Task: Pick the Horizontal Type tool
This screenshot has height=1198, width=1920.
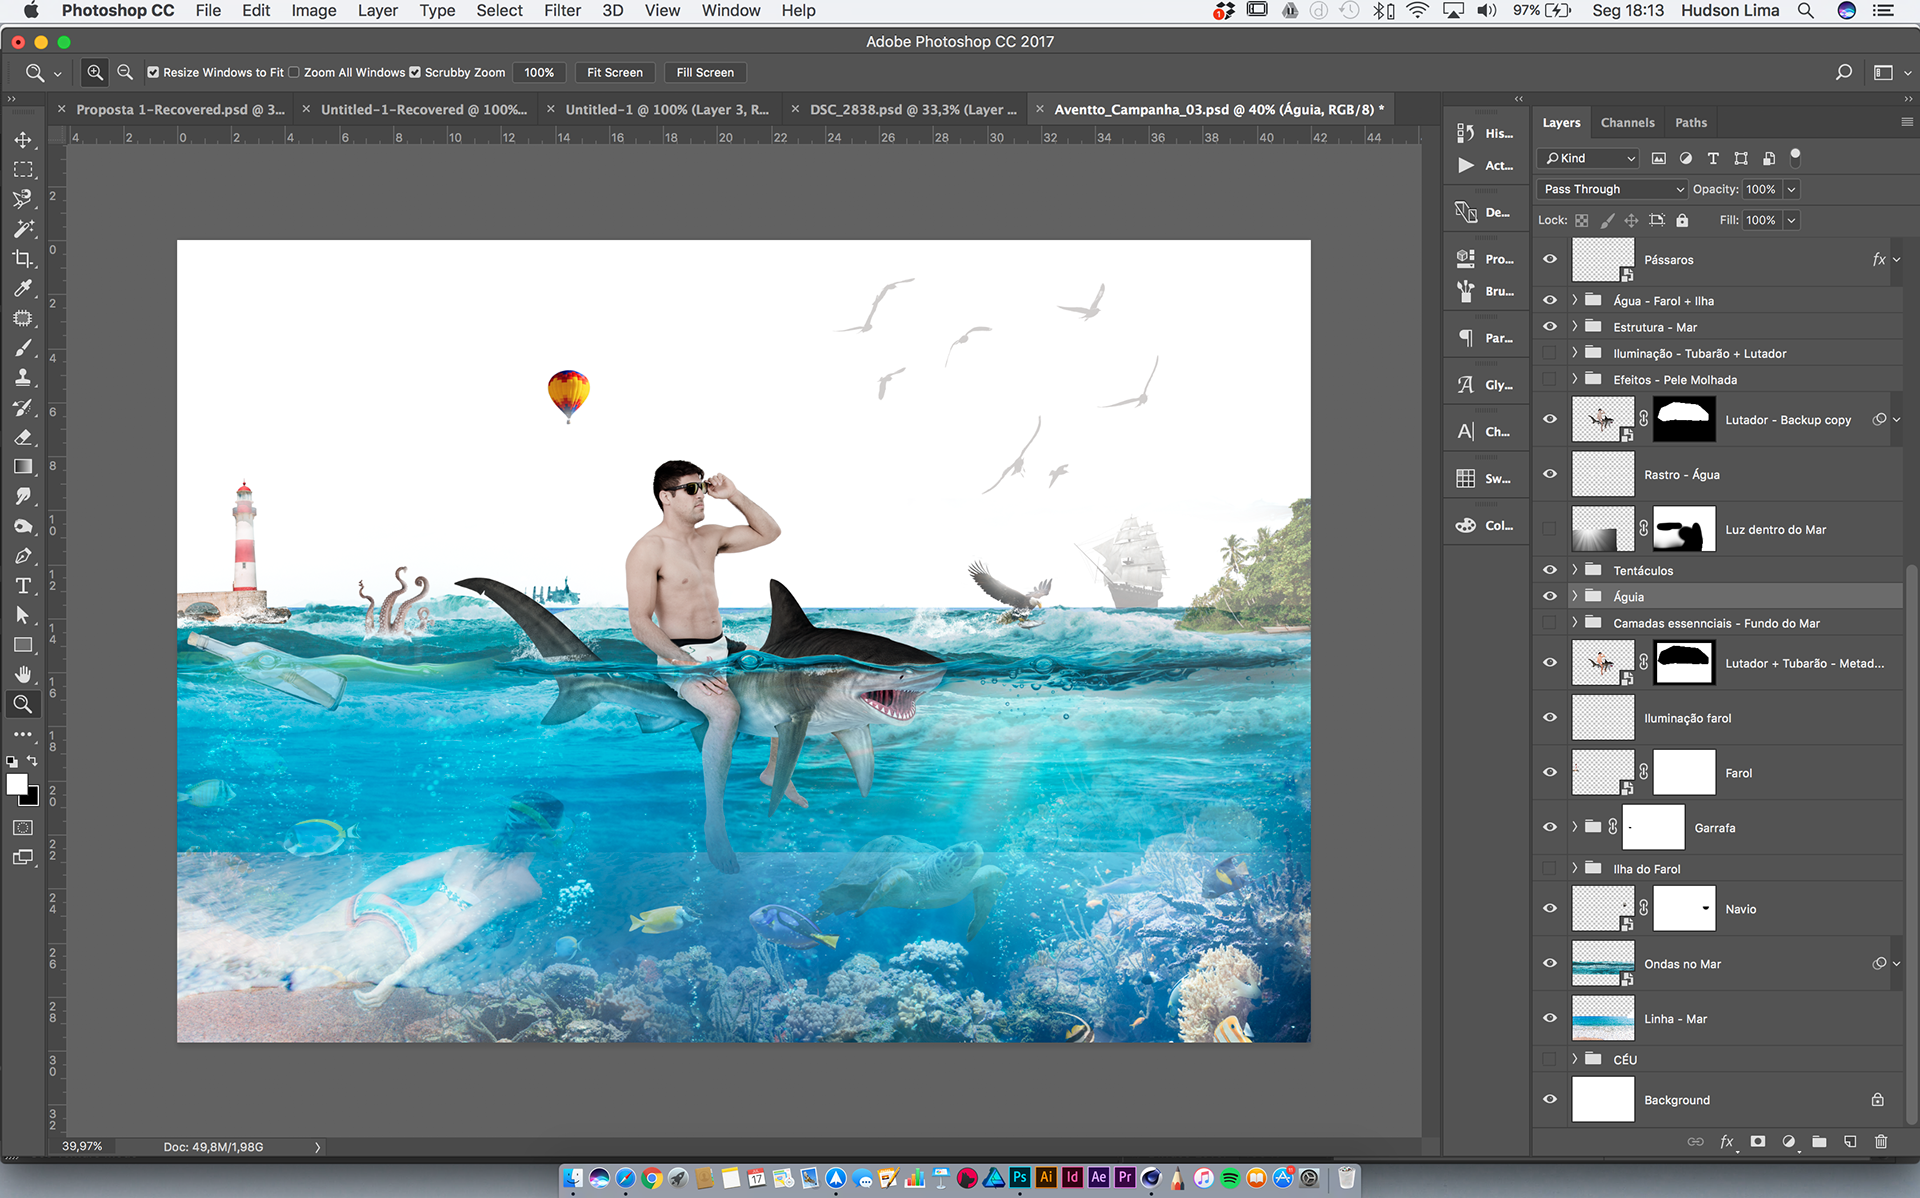Action: 22,586
